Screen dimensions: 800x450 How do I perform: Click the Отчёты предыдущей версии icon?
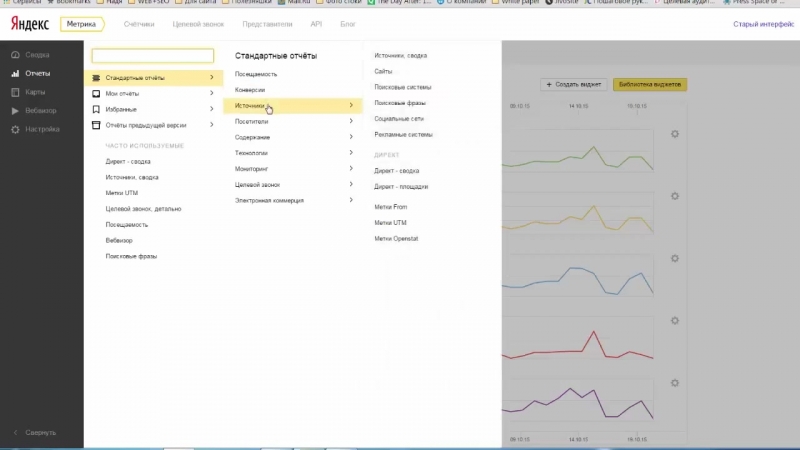(96, 125)
